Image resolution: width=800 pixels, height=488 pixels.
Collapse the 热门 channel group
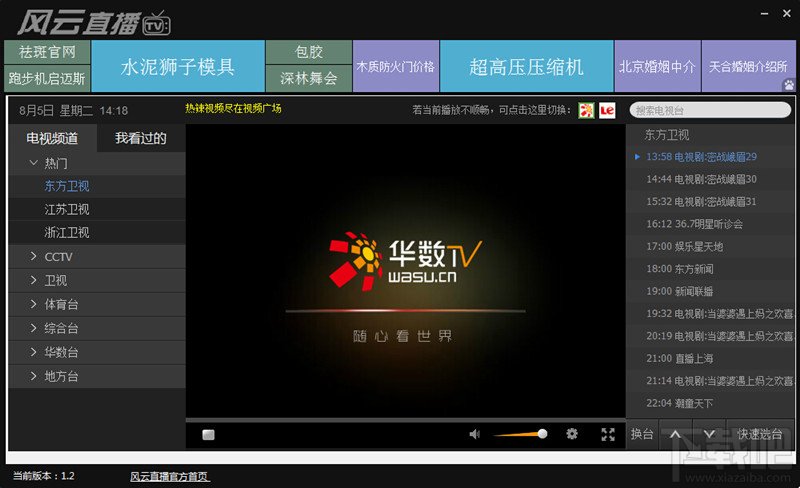34,163
